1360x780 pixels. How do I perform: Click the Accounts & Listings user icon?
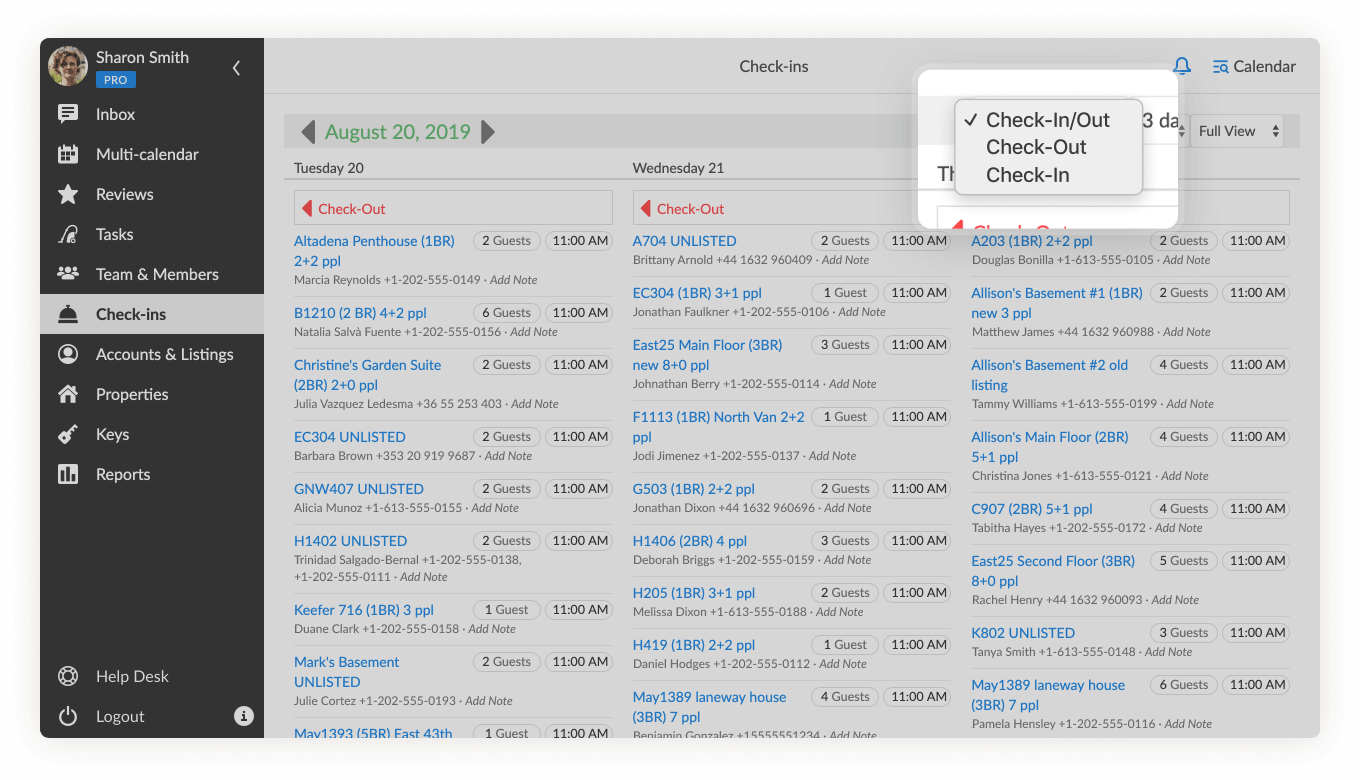pos(68,354)
